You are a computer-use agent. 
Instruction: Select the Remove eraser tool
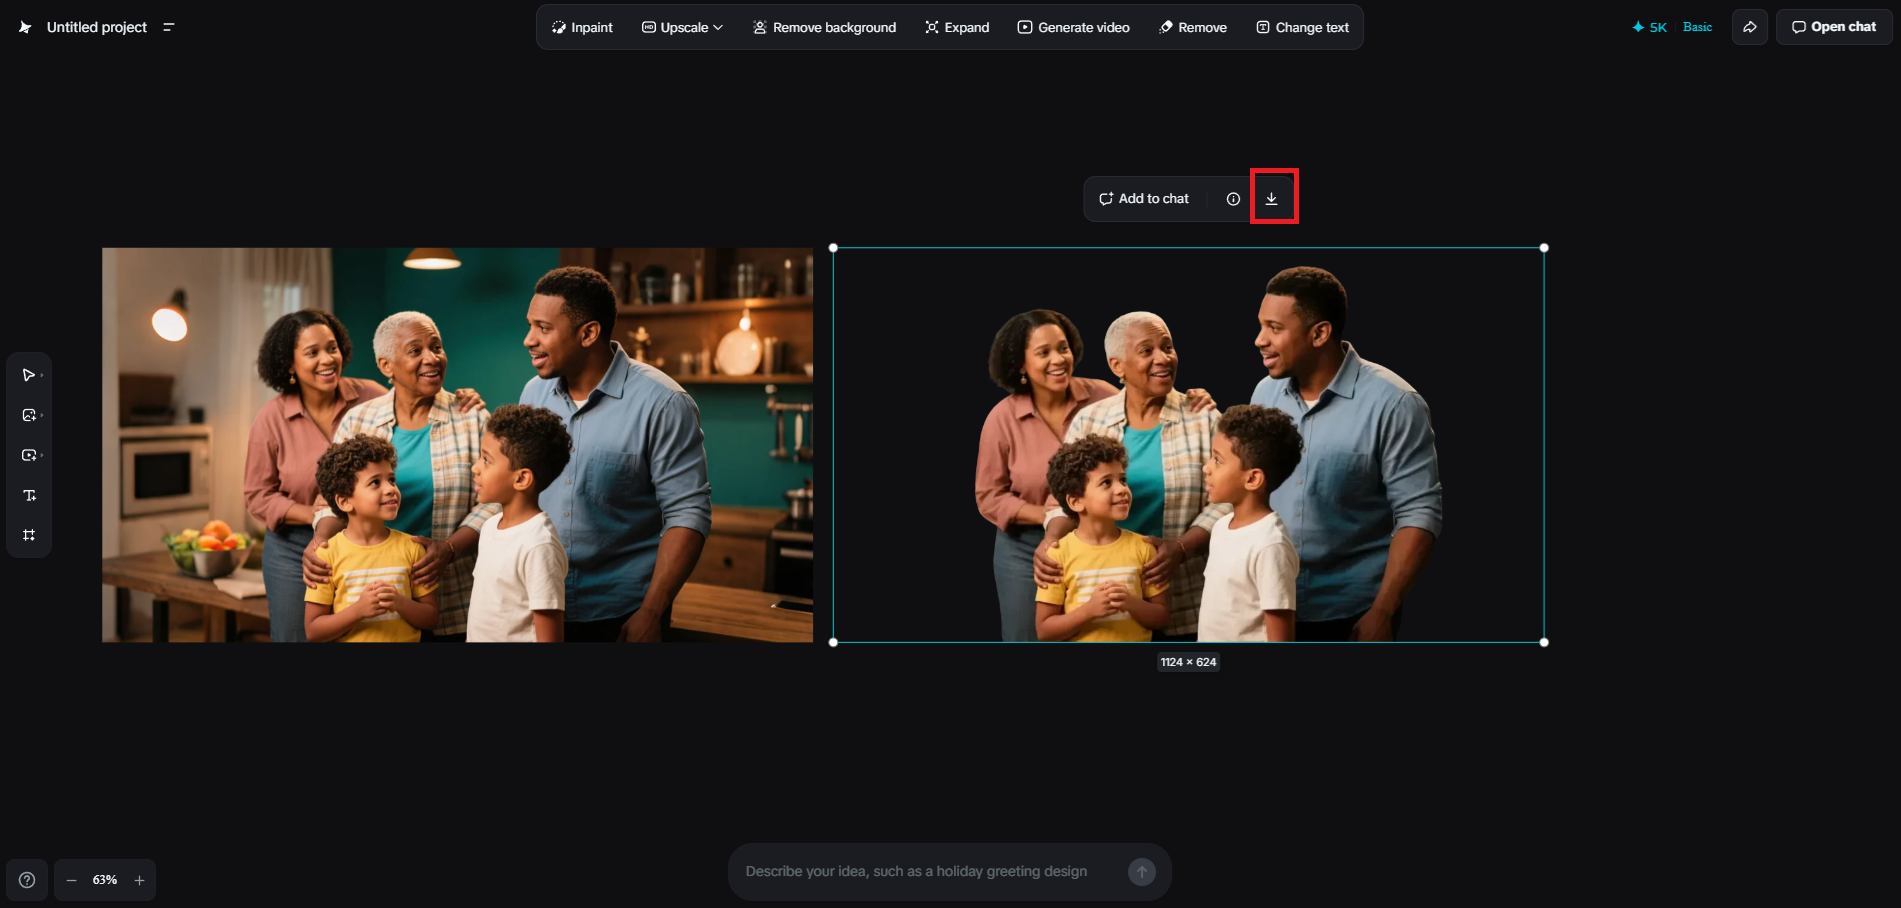(x=1193, y=27)
